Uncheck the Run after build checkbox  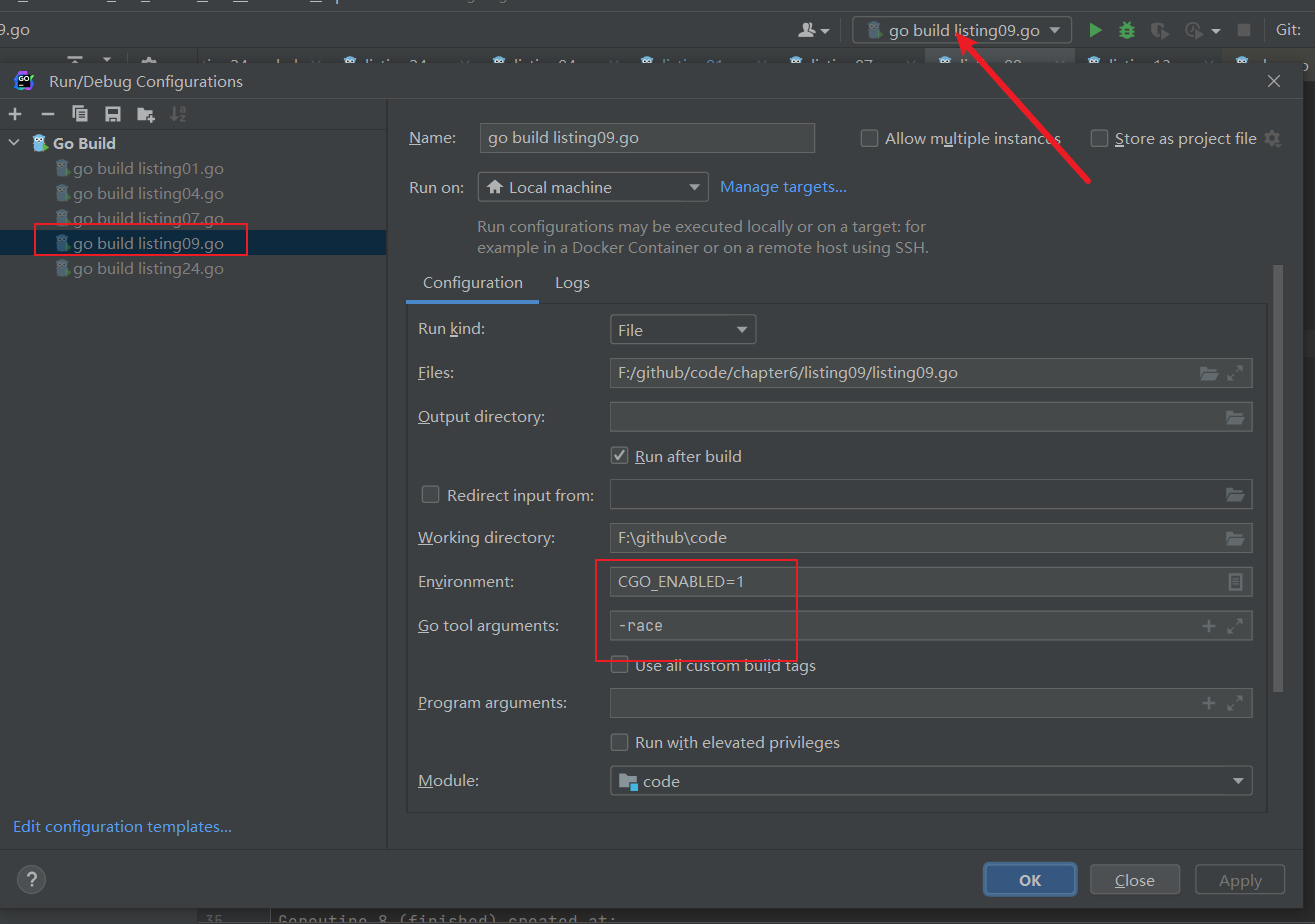pyautogui.click(x=620, y=456)
